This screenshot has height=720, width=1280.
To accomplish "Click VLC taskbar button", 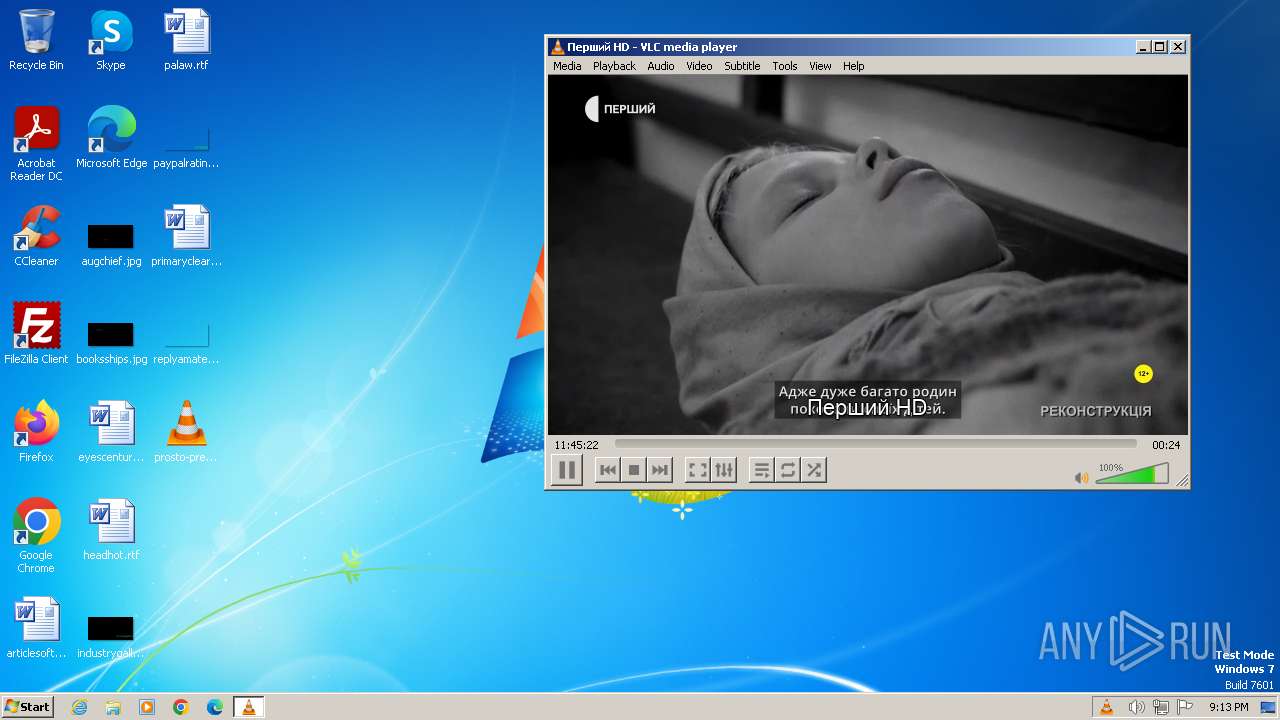I will coord(248,707).
